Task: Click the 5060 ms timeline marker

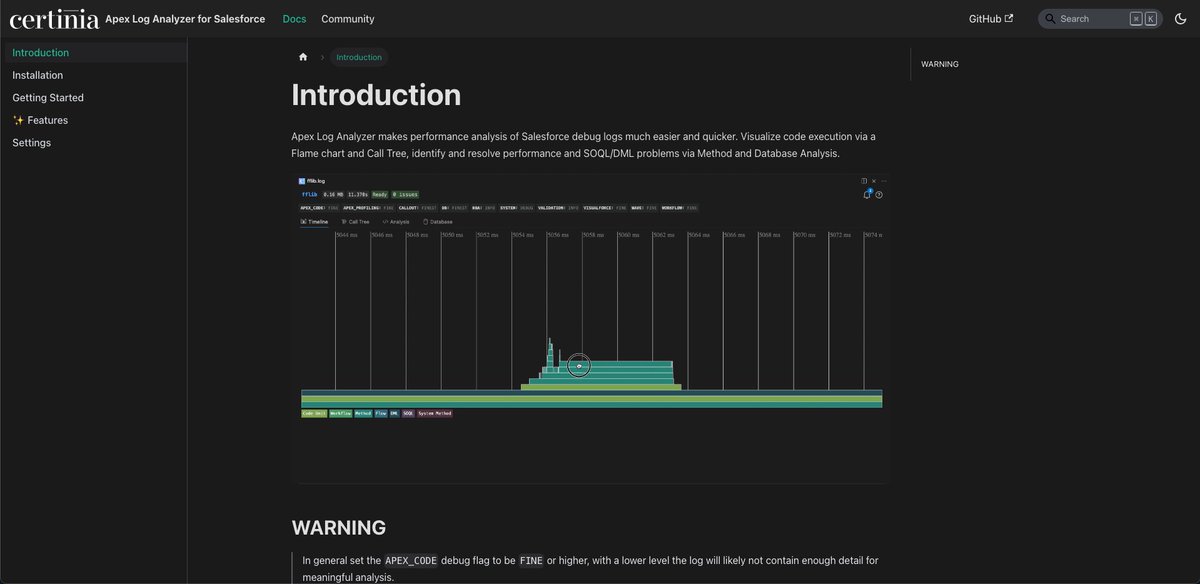Action: [x=629, y=235]
